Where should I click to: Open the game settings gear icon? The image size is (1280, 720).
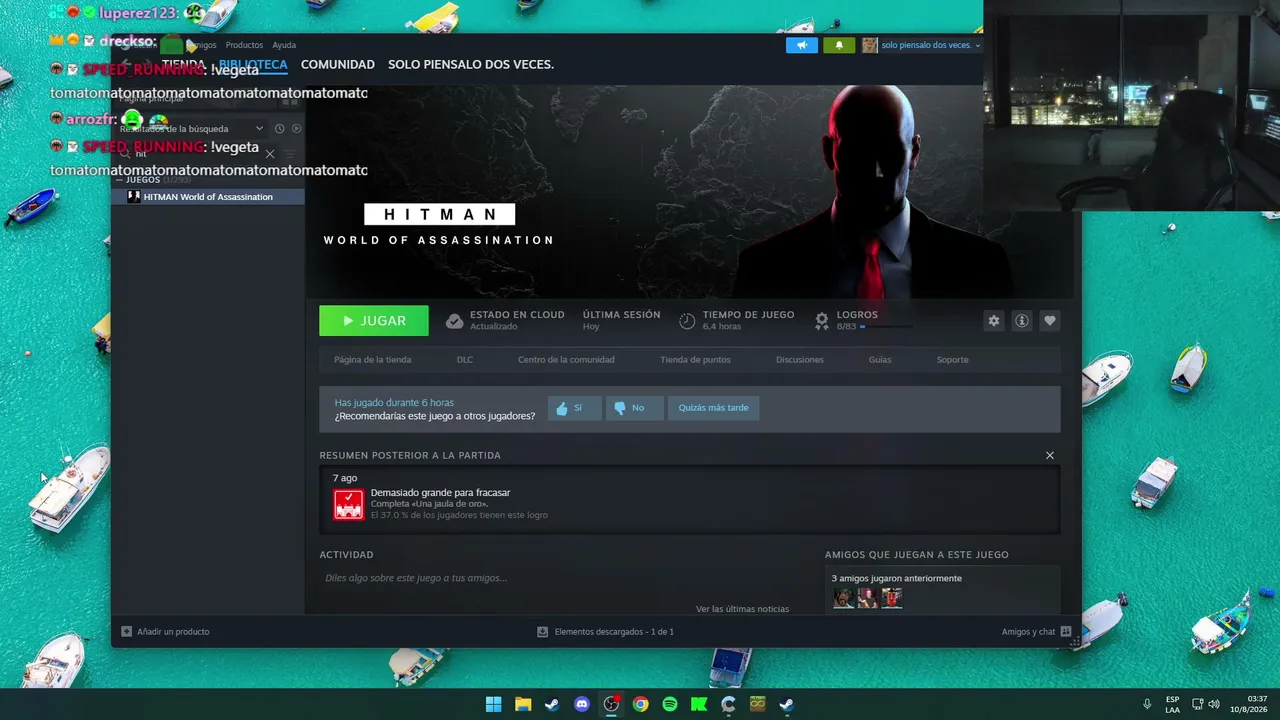(x=994, y=321)
